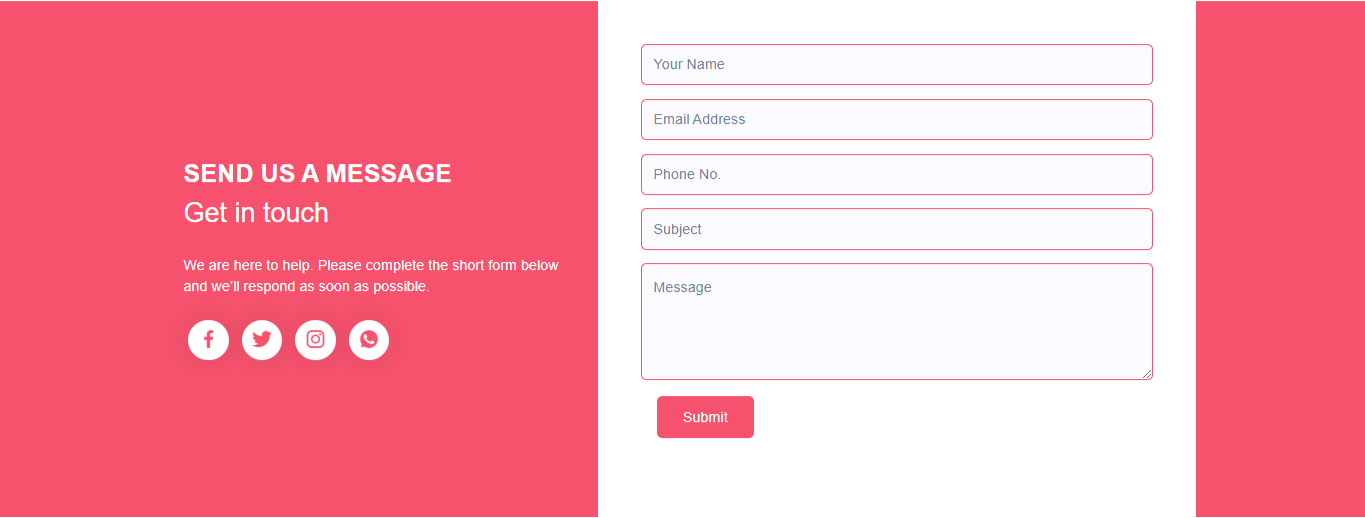Click into the Email Address field
The height and width of the screenshot is (518, 1365).
click(x=896, y=119)
